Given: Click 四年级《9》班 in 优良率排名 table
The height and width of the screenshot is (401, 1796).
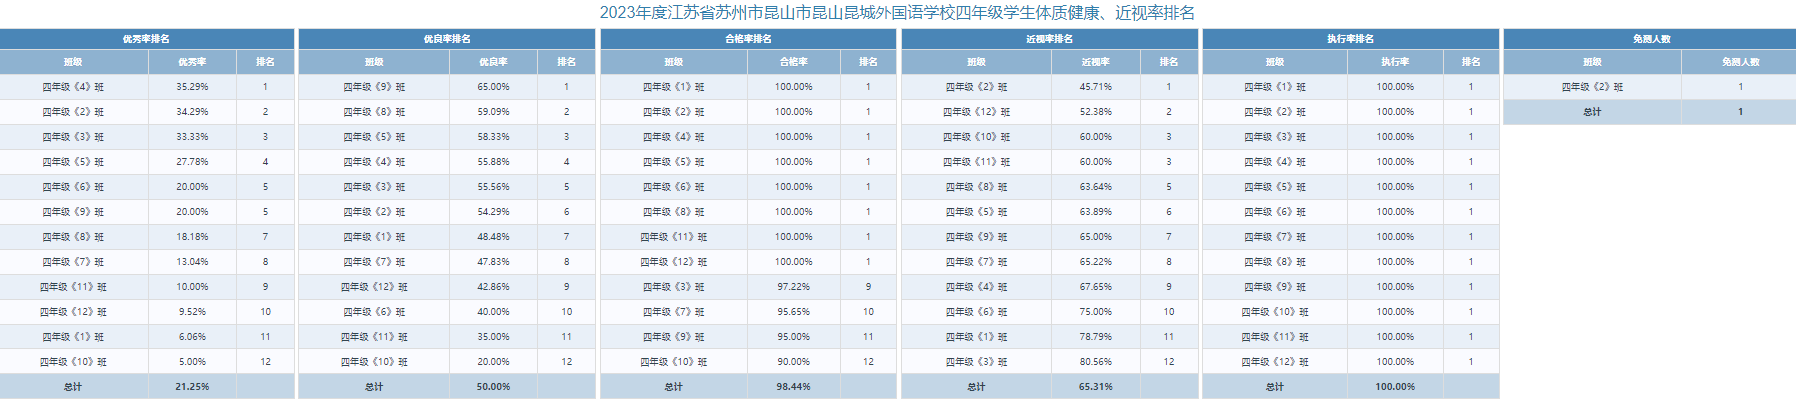Looking at the screenshot, I should (x=374, y=87).
